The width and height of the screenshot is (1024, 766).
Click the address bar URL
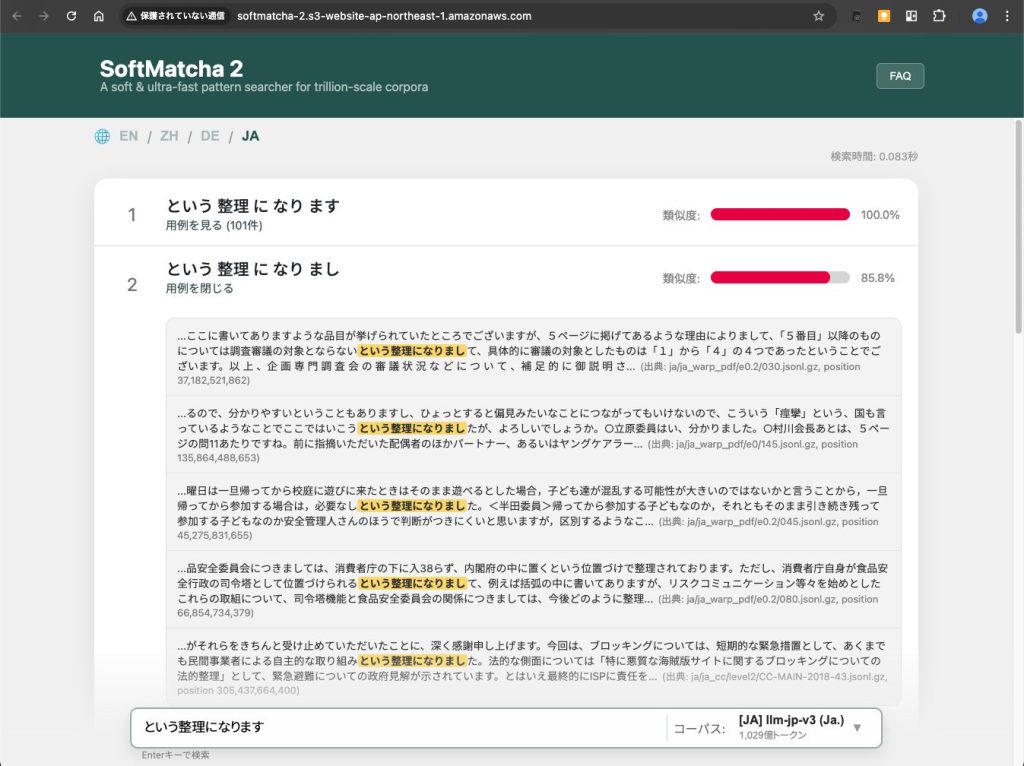[384, 16]
